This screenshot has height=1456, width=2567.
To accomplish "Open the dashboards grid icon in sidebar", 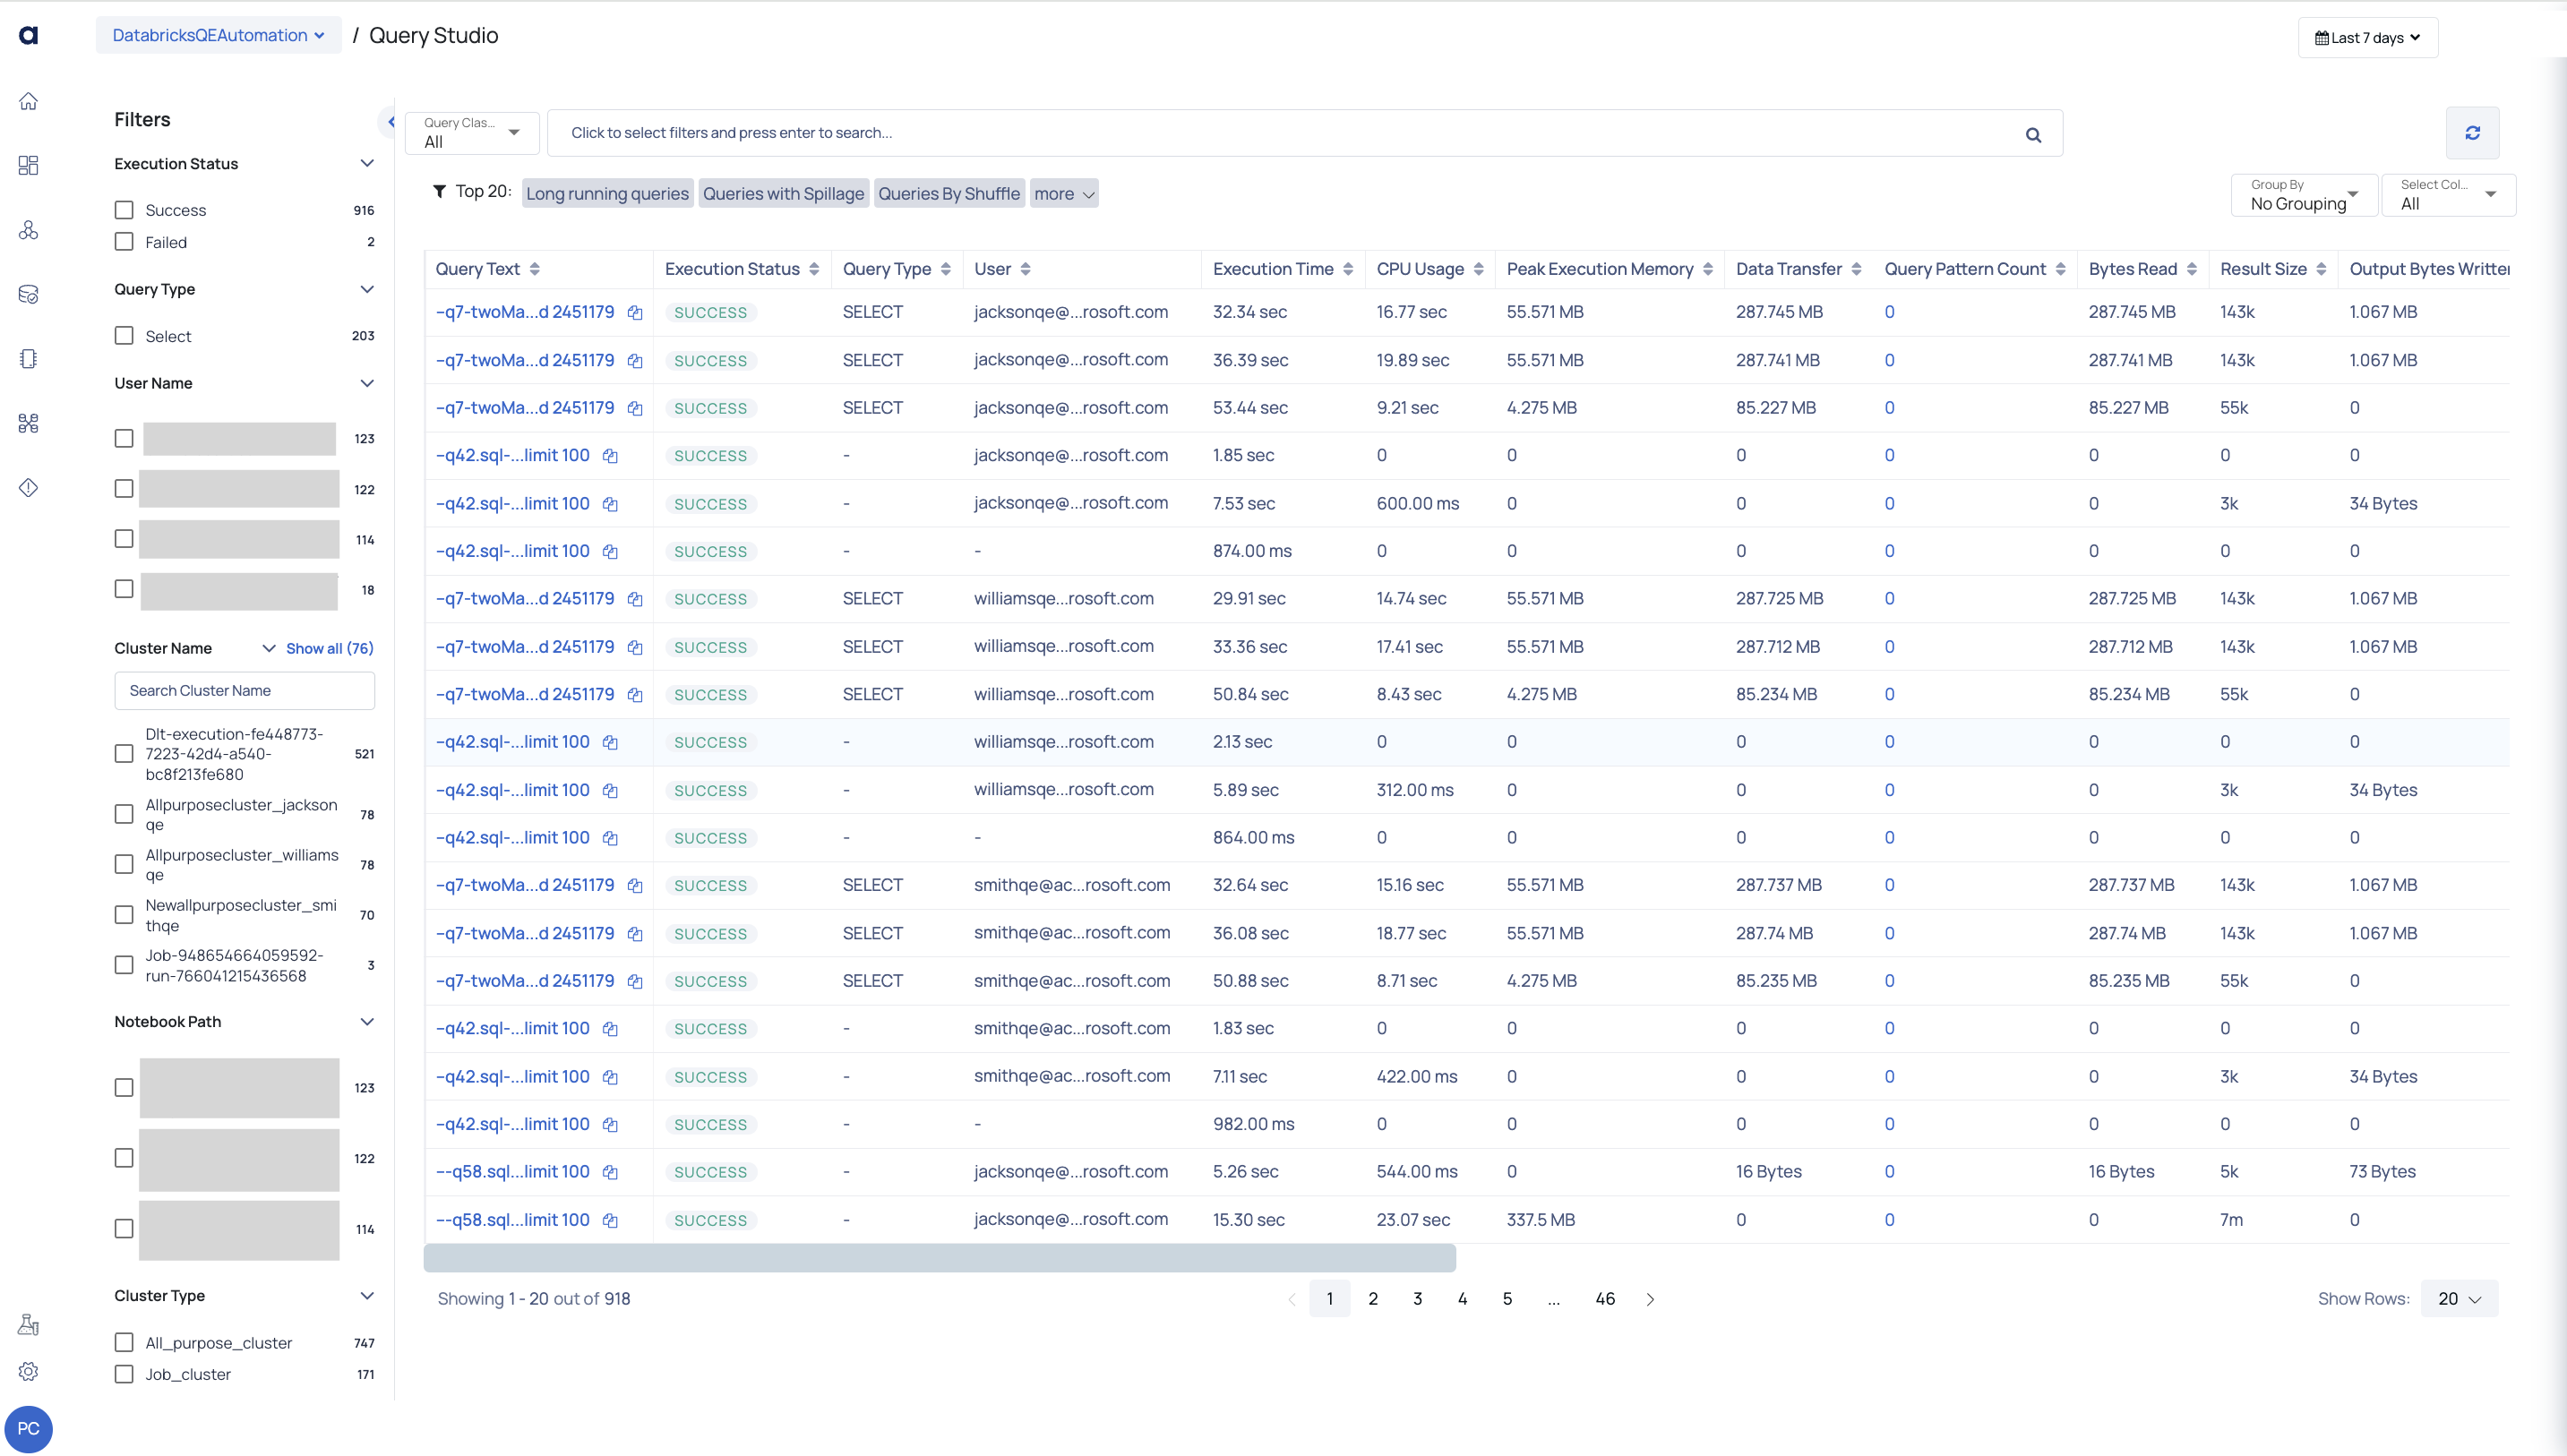I will tap(29, 165).
